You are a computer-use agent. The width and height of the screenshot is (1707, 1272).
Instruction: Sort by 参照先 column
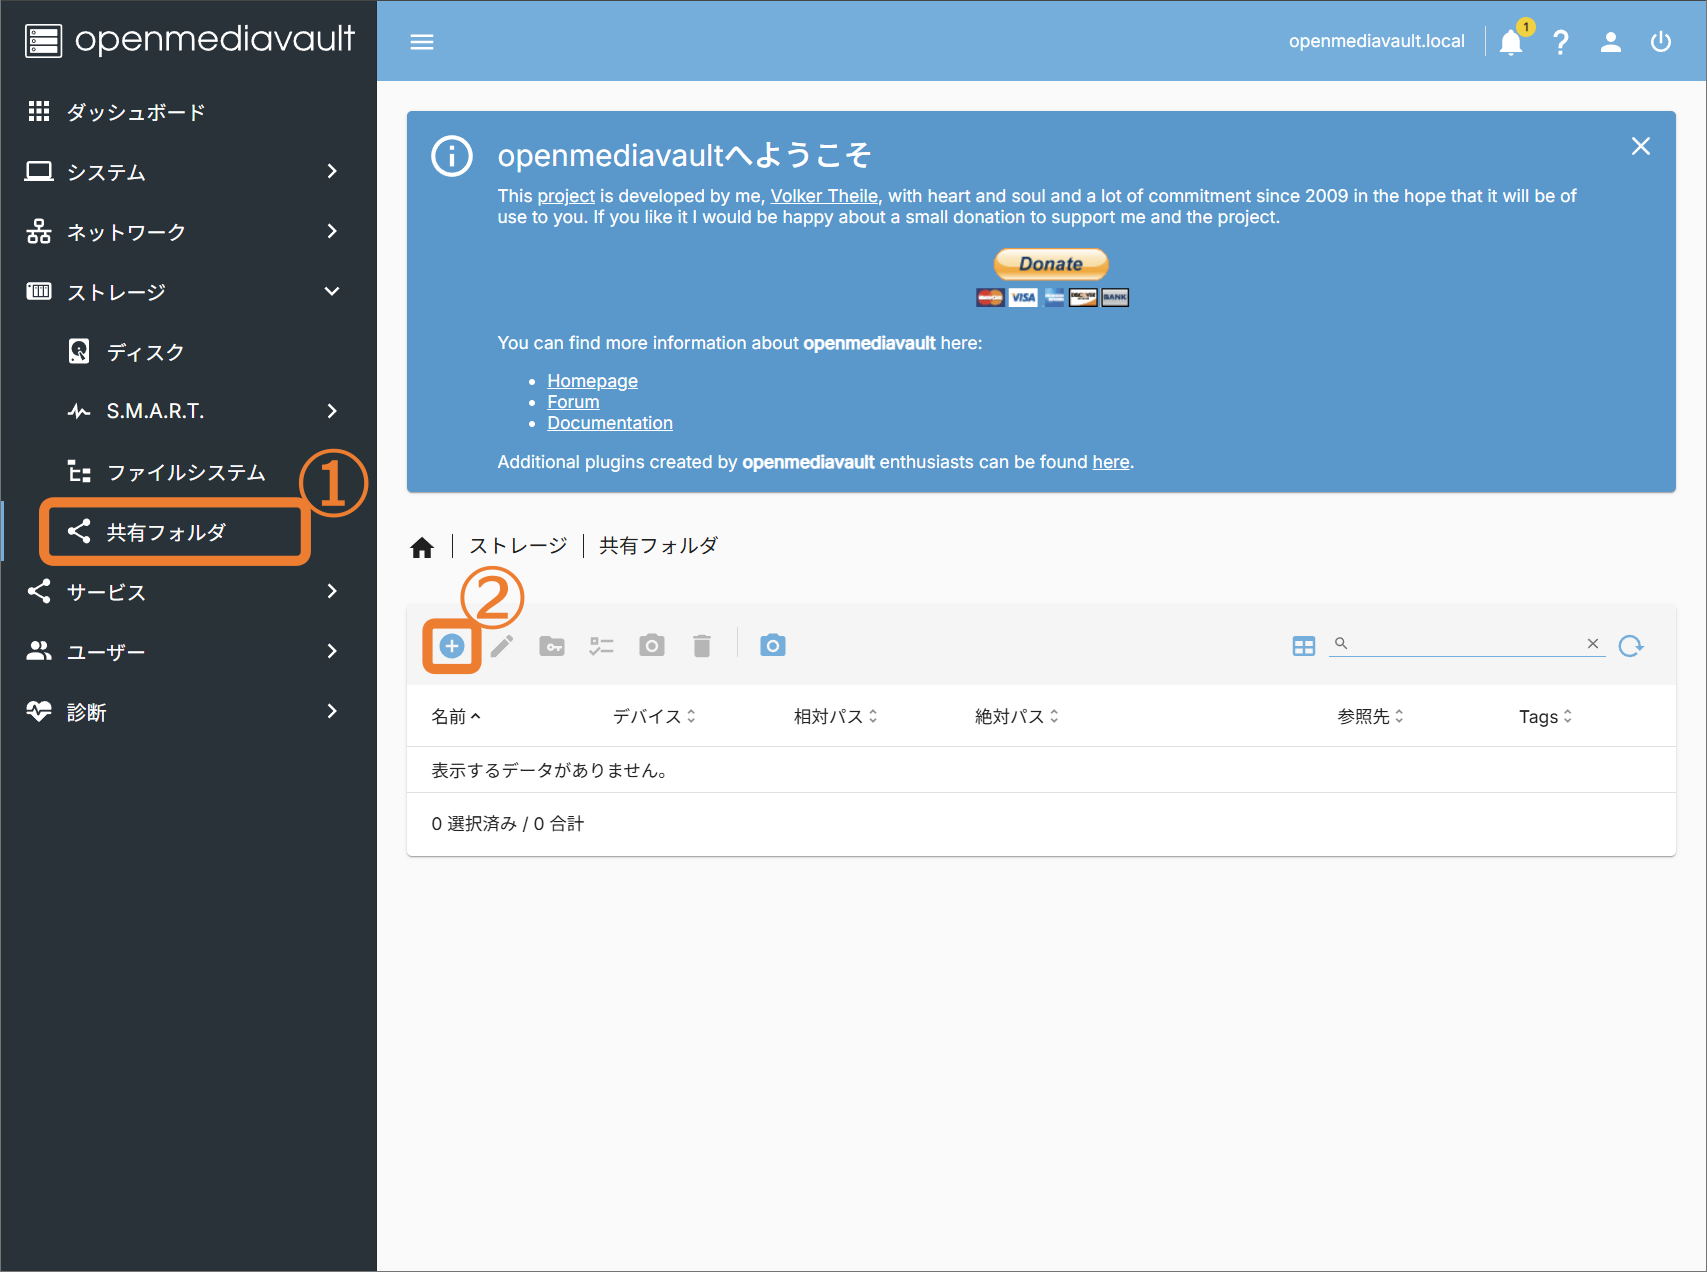coord(1371,716)
